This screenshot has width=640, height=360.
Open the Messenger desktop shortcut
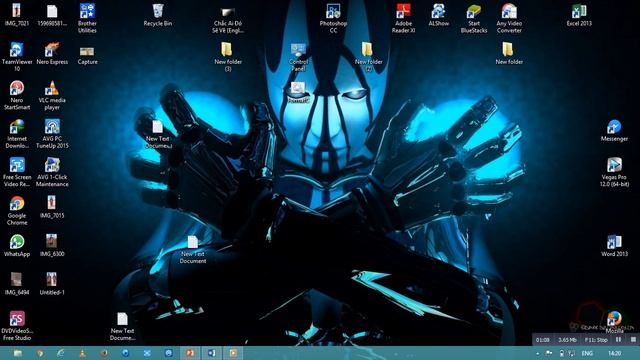pos(614,130)
